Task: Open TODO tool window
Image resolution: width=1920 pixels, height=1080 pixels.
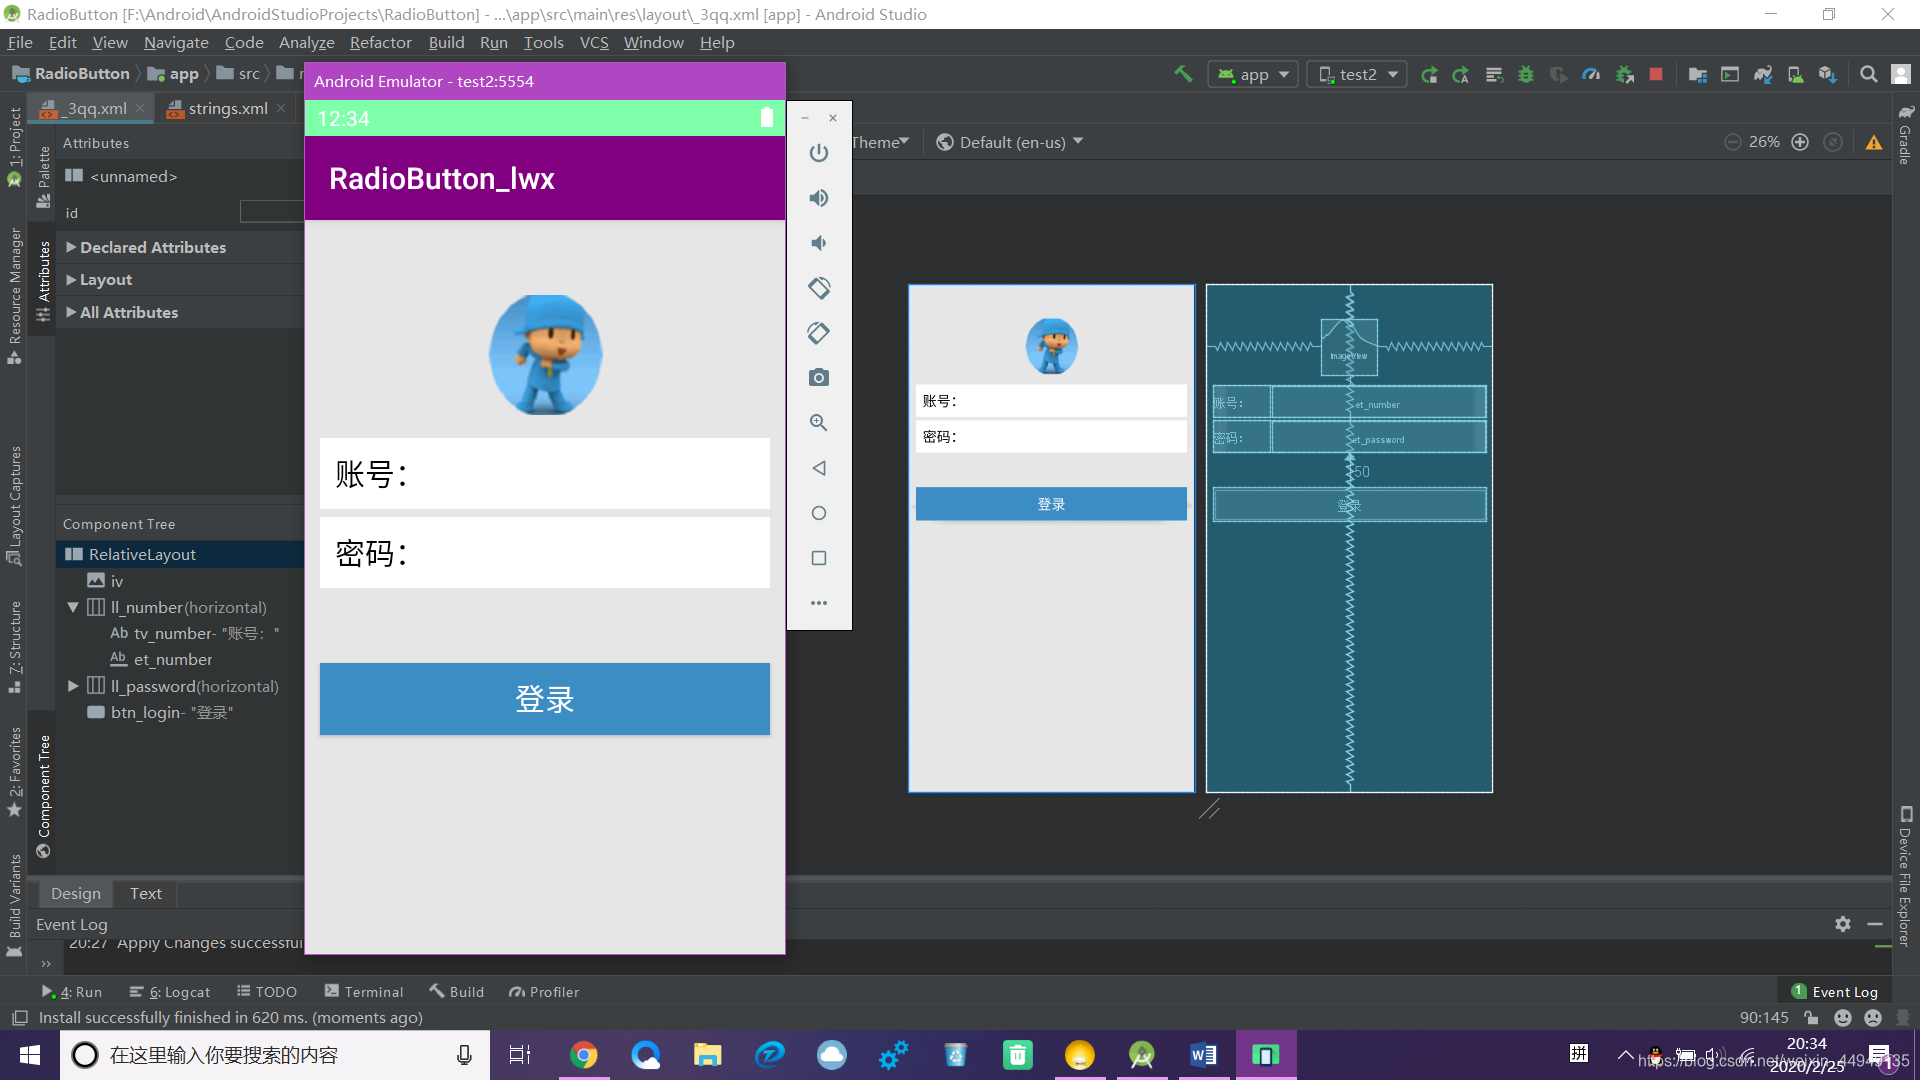Action: [x=267, y=991]
